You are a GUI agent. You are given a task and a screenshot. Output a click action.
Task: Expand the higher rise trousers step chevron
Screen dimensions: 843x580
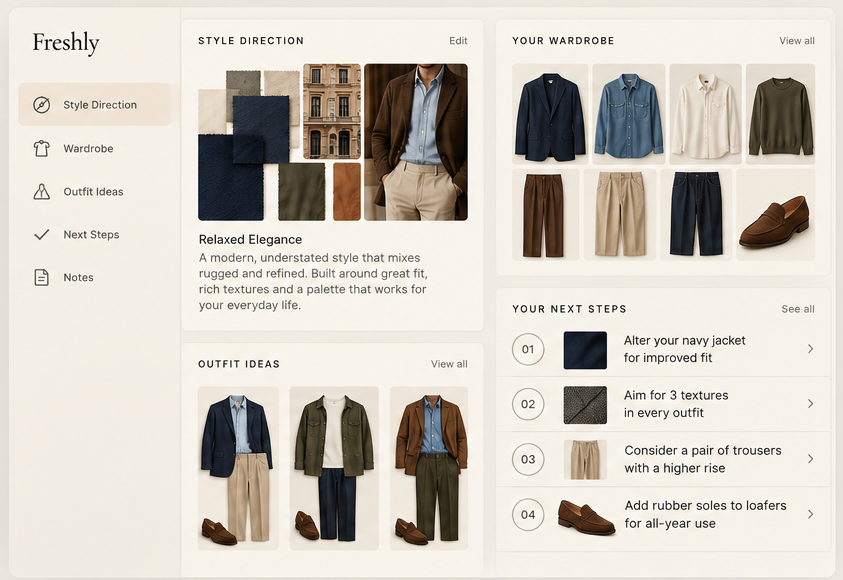pos(810,459)
